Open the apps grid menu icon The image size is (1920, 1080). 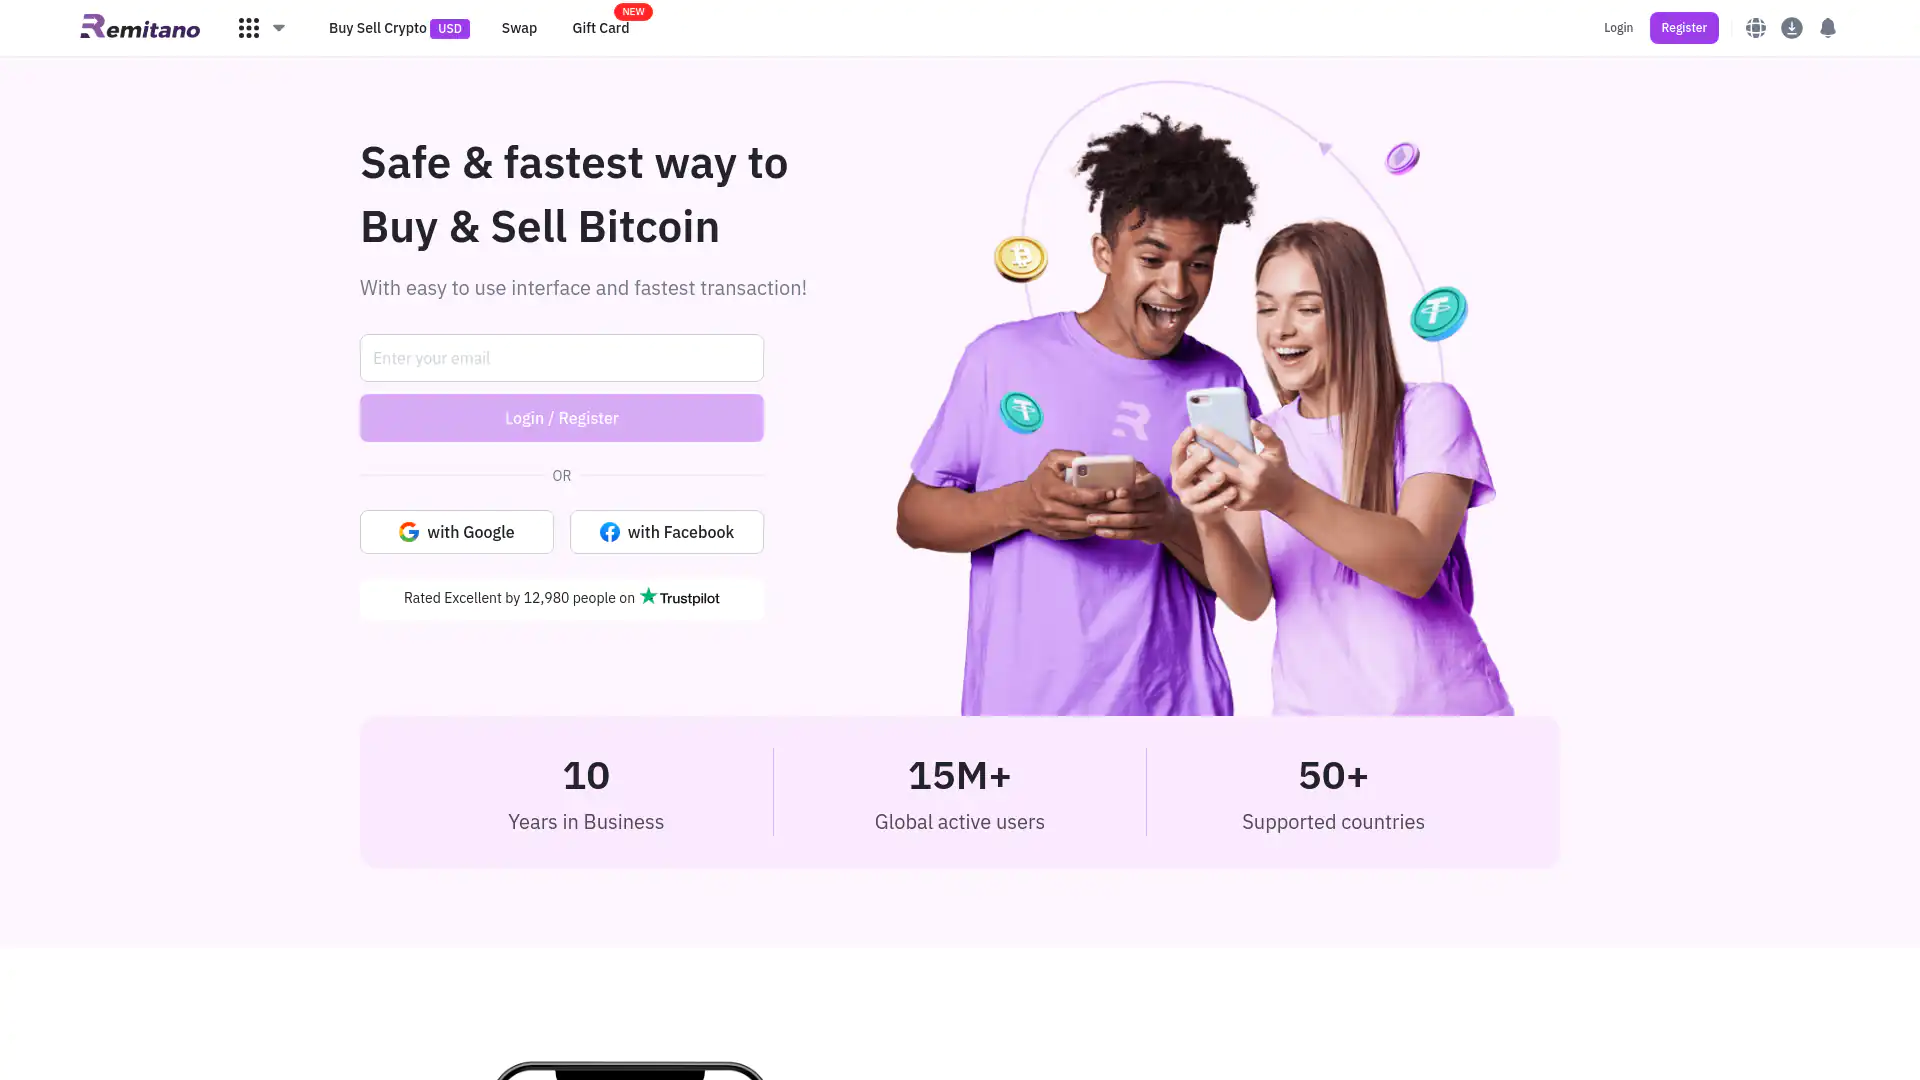point(249,28)
